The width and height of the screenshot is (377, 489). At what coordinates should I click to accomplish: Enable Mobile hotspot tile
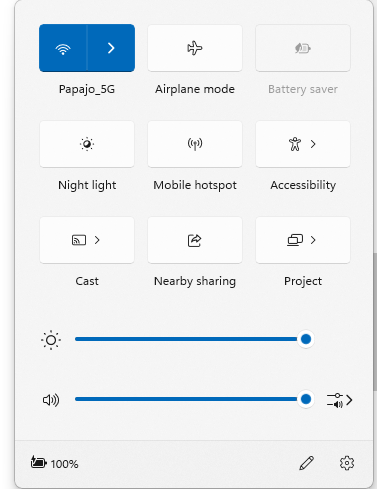point(195,144)
